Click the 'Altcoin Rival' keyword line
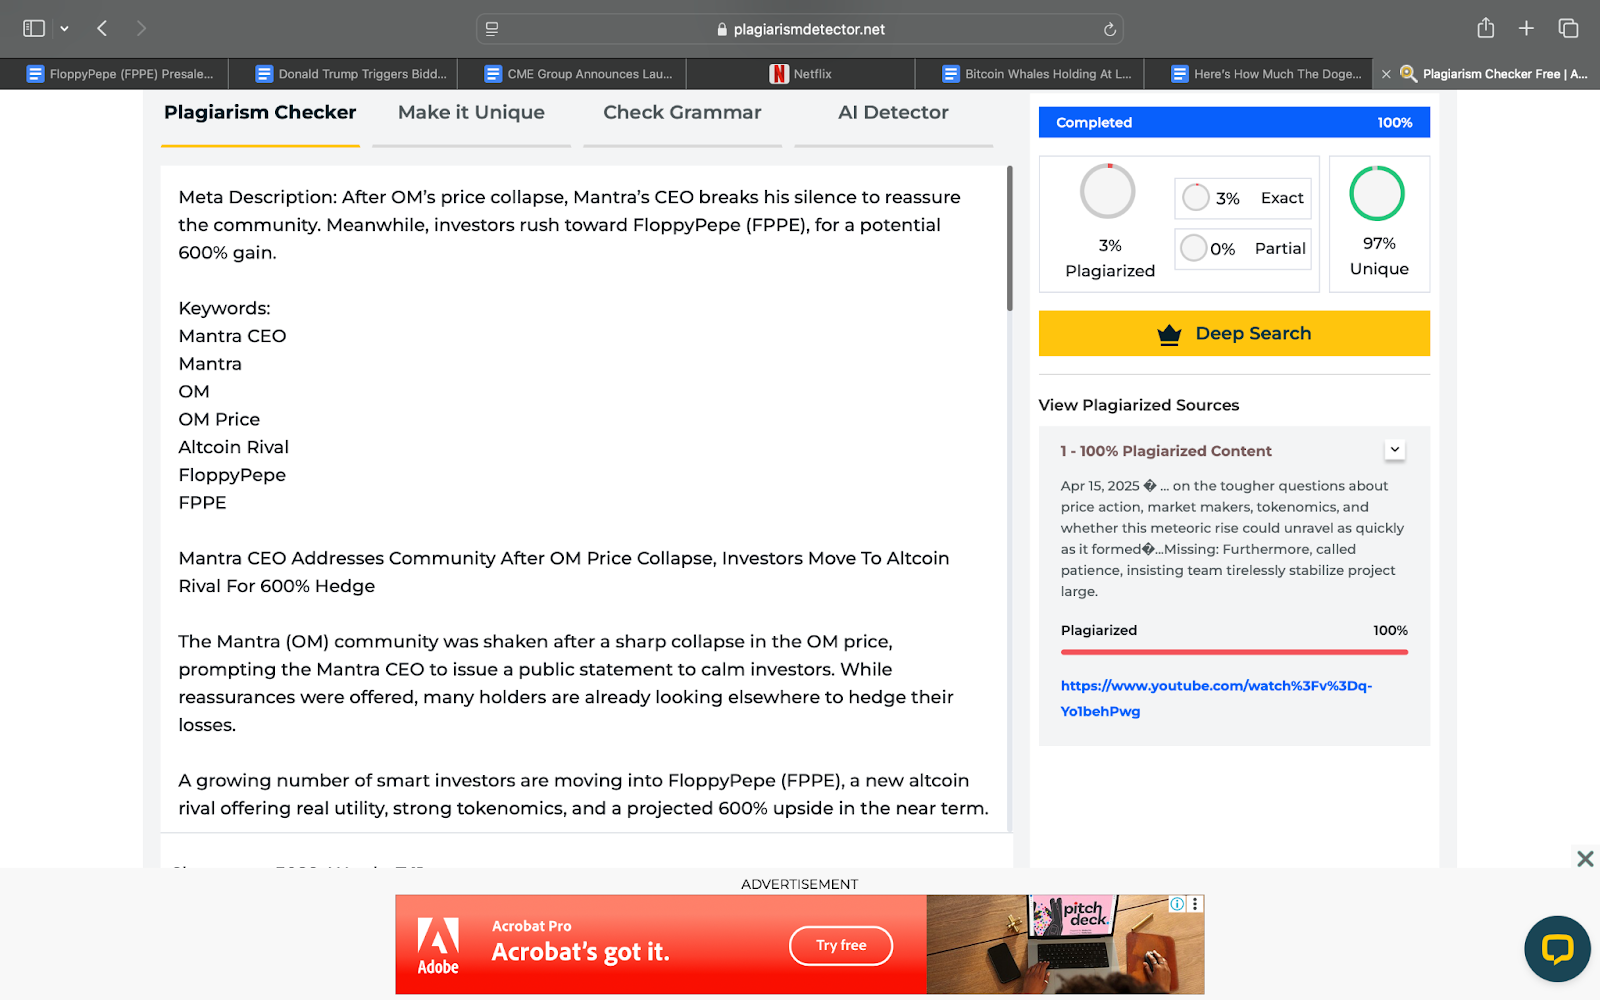 coord(233,447)
